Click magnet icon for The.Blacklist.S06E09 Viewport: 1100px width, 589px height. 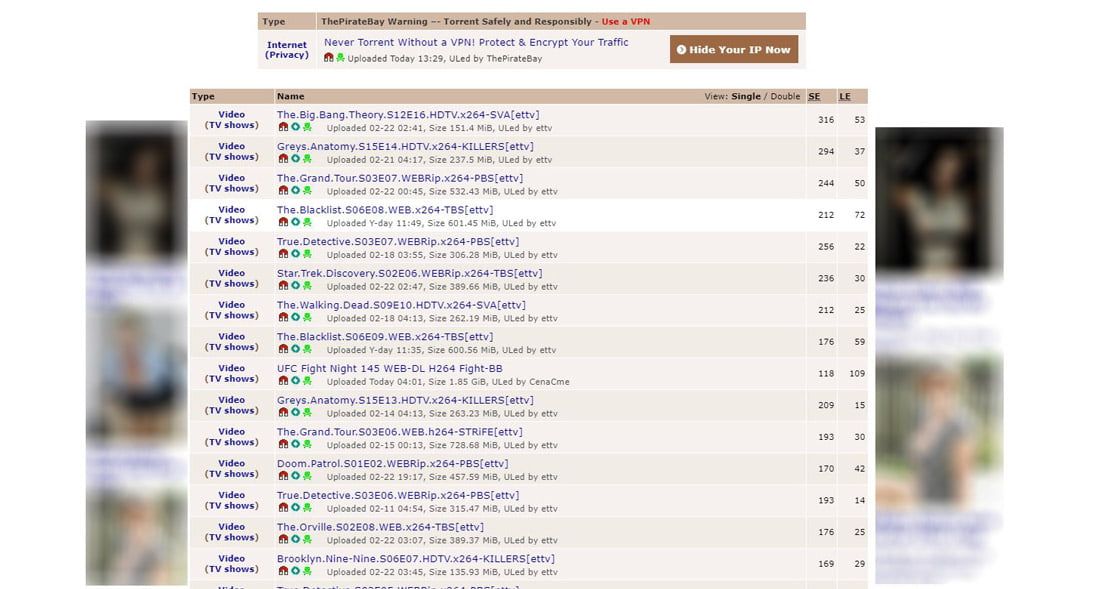point(283,348)
